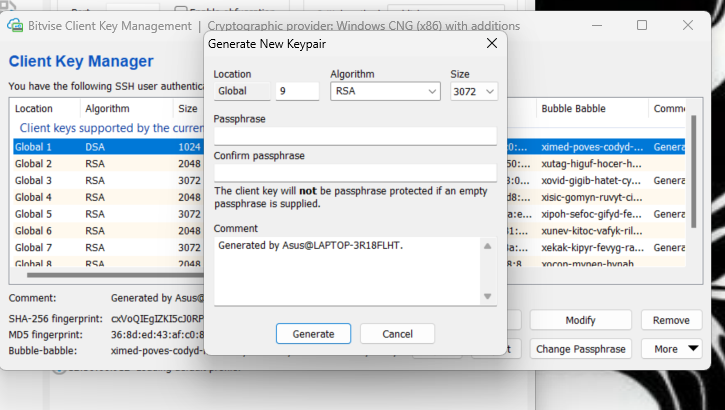Click the Global location field in dialog
The width and height of the screenshot is (725, 410).
tap(242, 91)
